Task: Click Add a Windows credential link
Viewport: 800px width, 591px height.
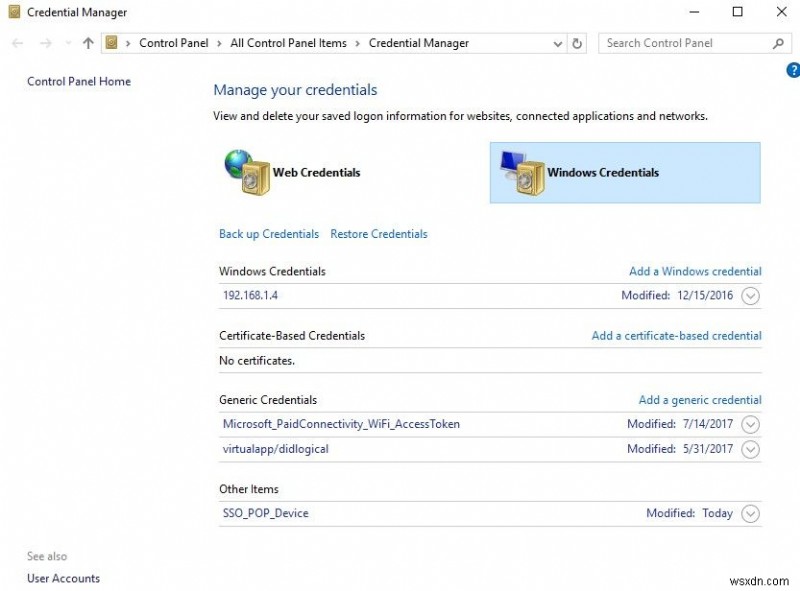Action: (x=695, y=272)
